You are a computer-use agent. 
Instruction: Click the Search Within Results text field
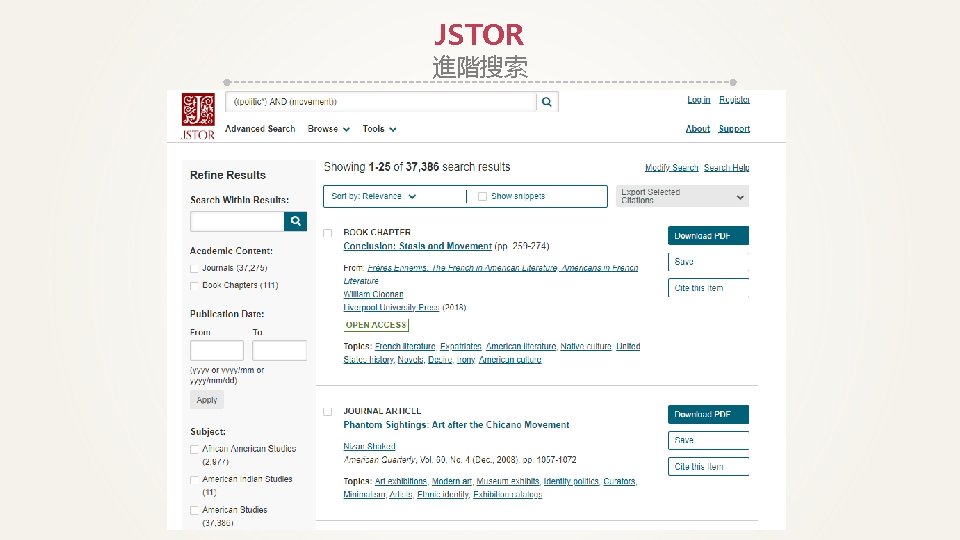[x=237, y=221]
